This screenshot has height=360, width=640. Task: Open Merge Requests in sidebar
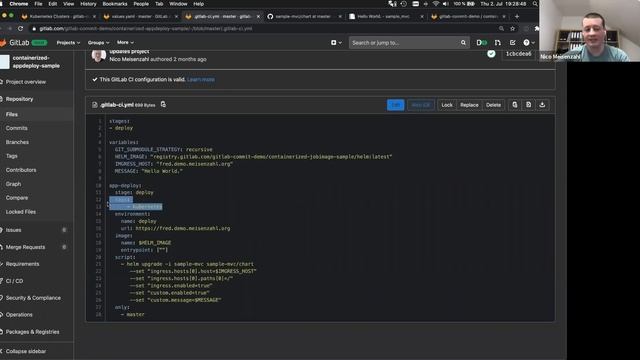pyautogui.click(x=25, y=247)
